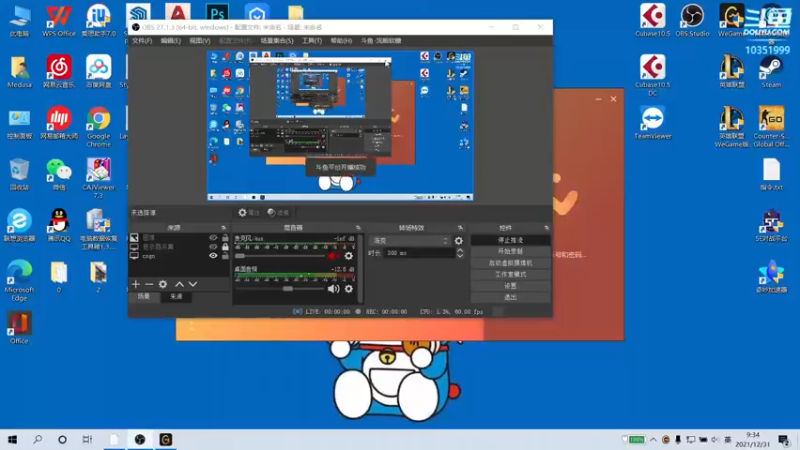Click 开始录制 start recording button
Screen dimensions: 800x450
tap(510, 252)
